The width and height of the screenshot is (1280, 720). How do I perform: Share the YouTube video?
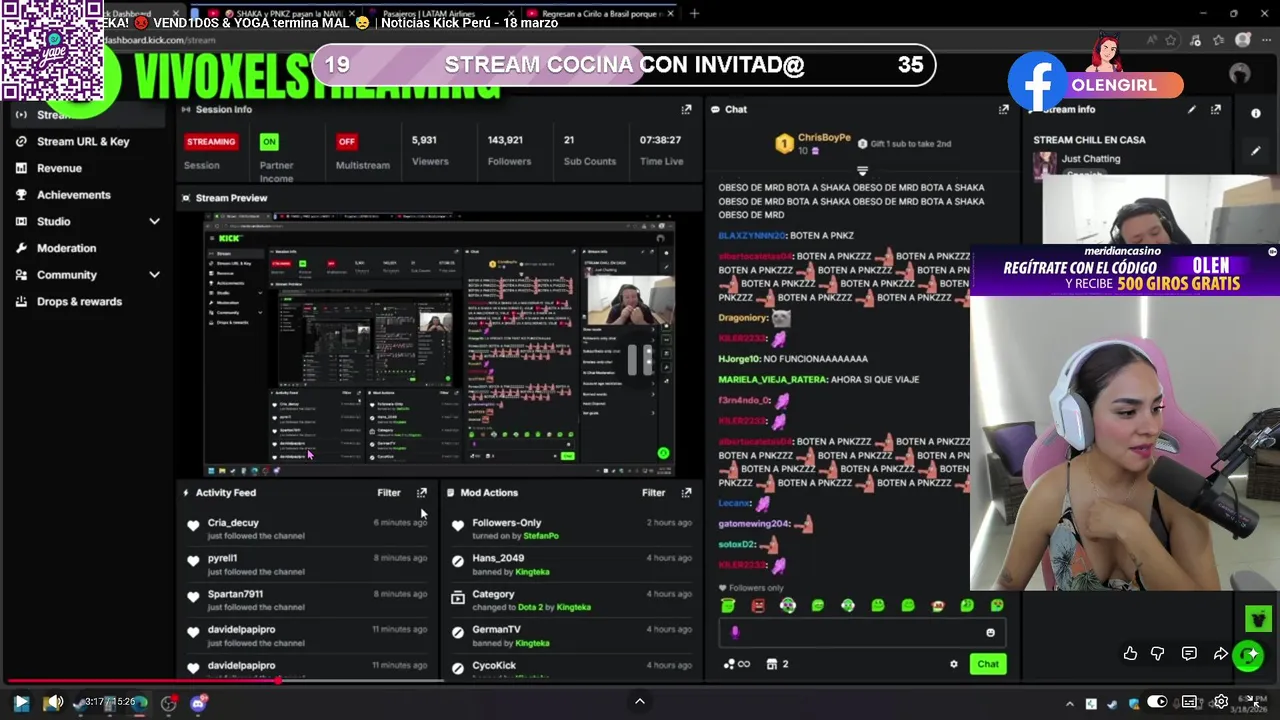[x=1221, y=653]
